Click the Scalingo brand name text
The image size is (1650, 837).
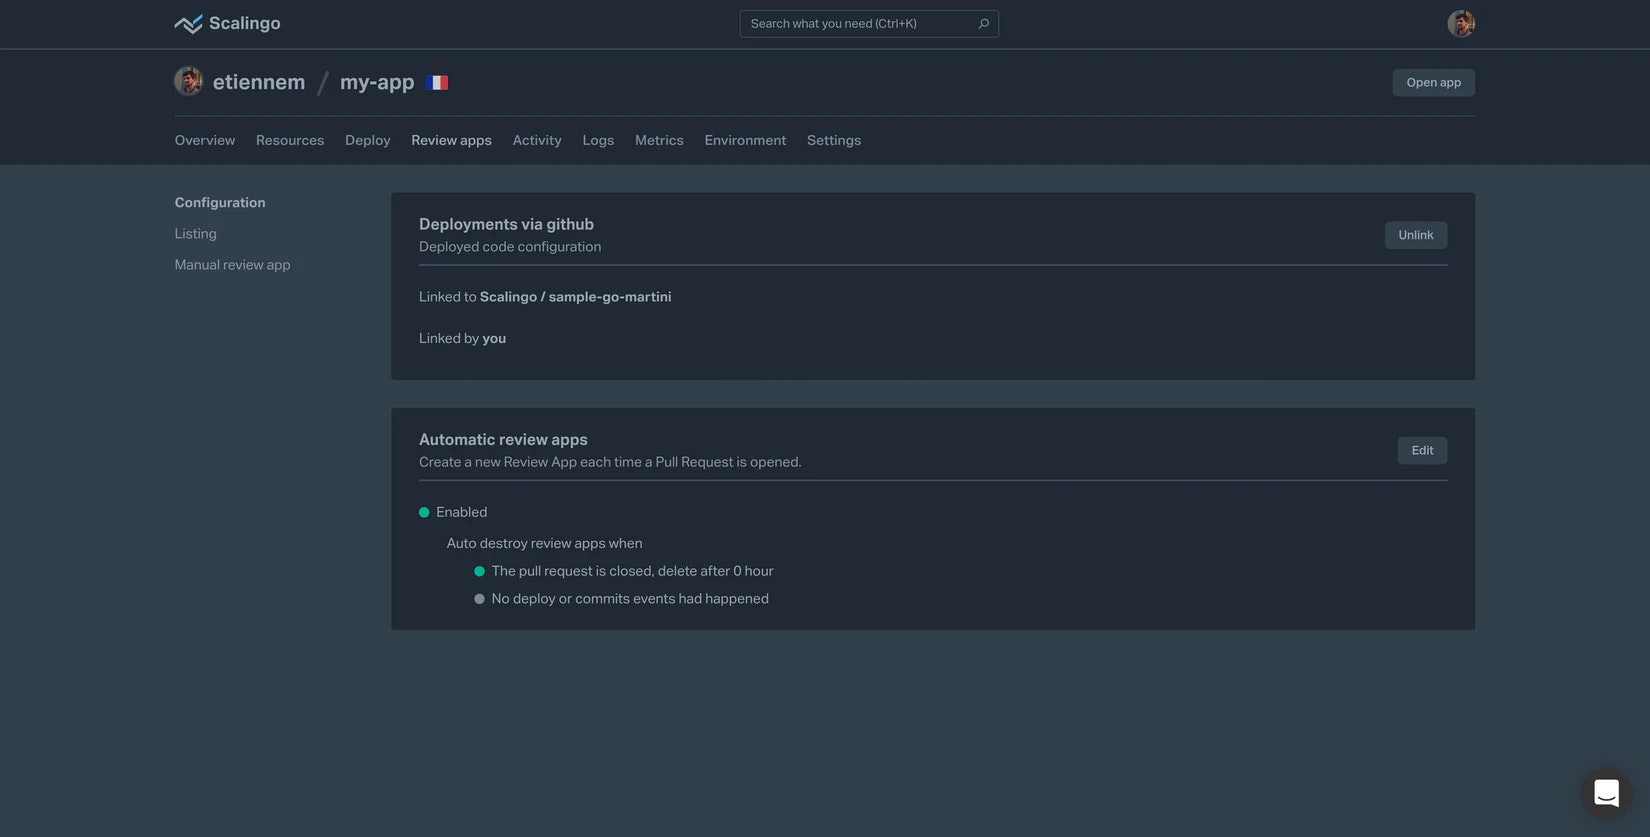pyautogui.click(x=244, y=23)
